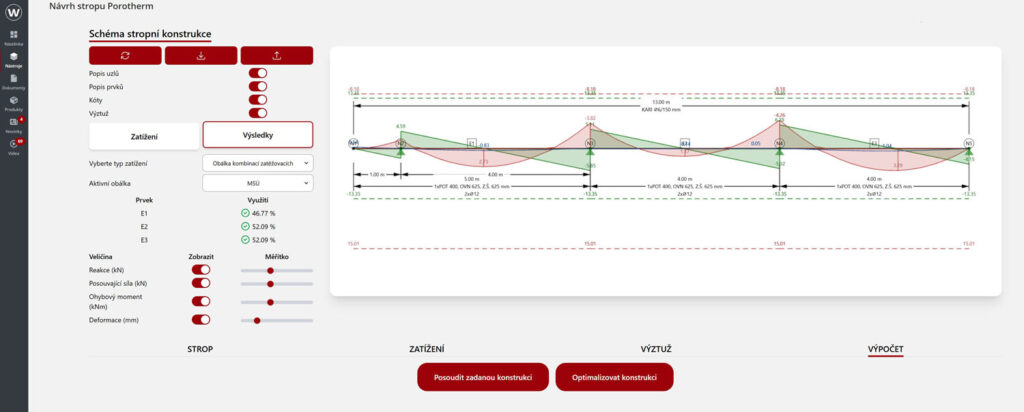Image resolution: width=1024 pixels, height=412 pixels.
Task: Click the upload/export schema icon button
Action: [276, 56]
